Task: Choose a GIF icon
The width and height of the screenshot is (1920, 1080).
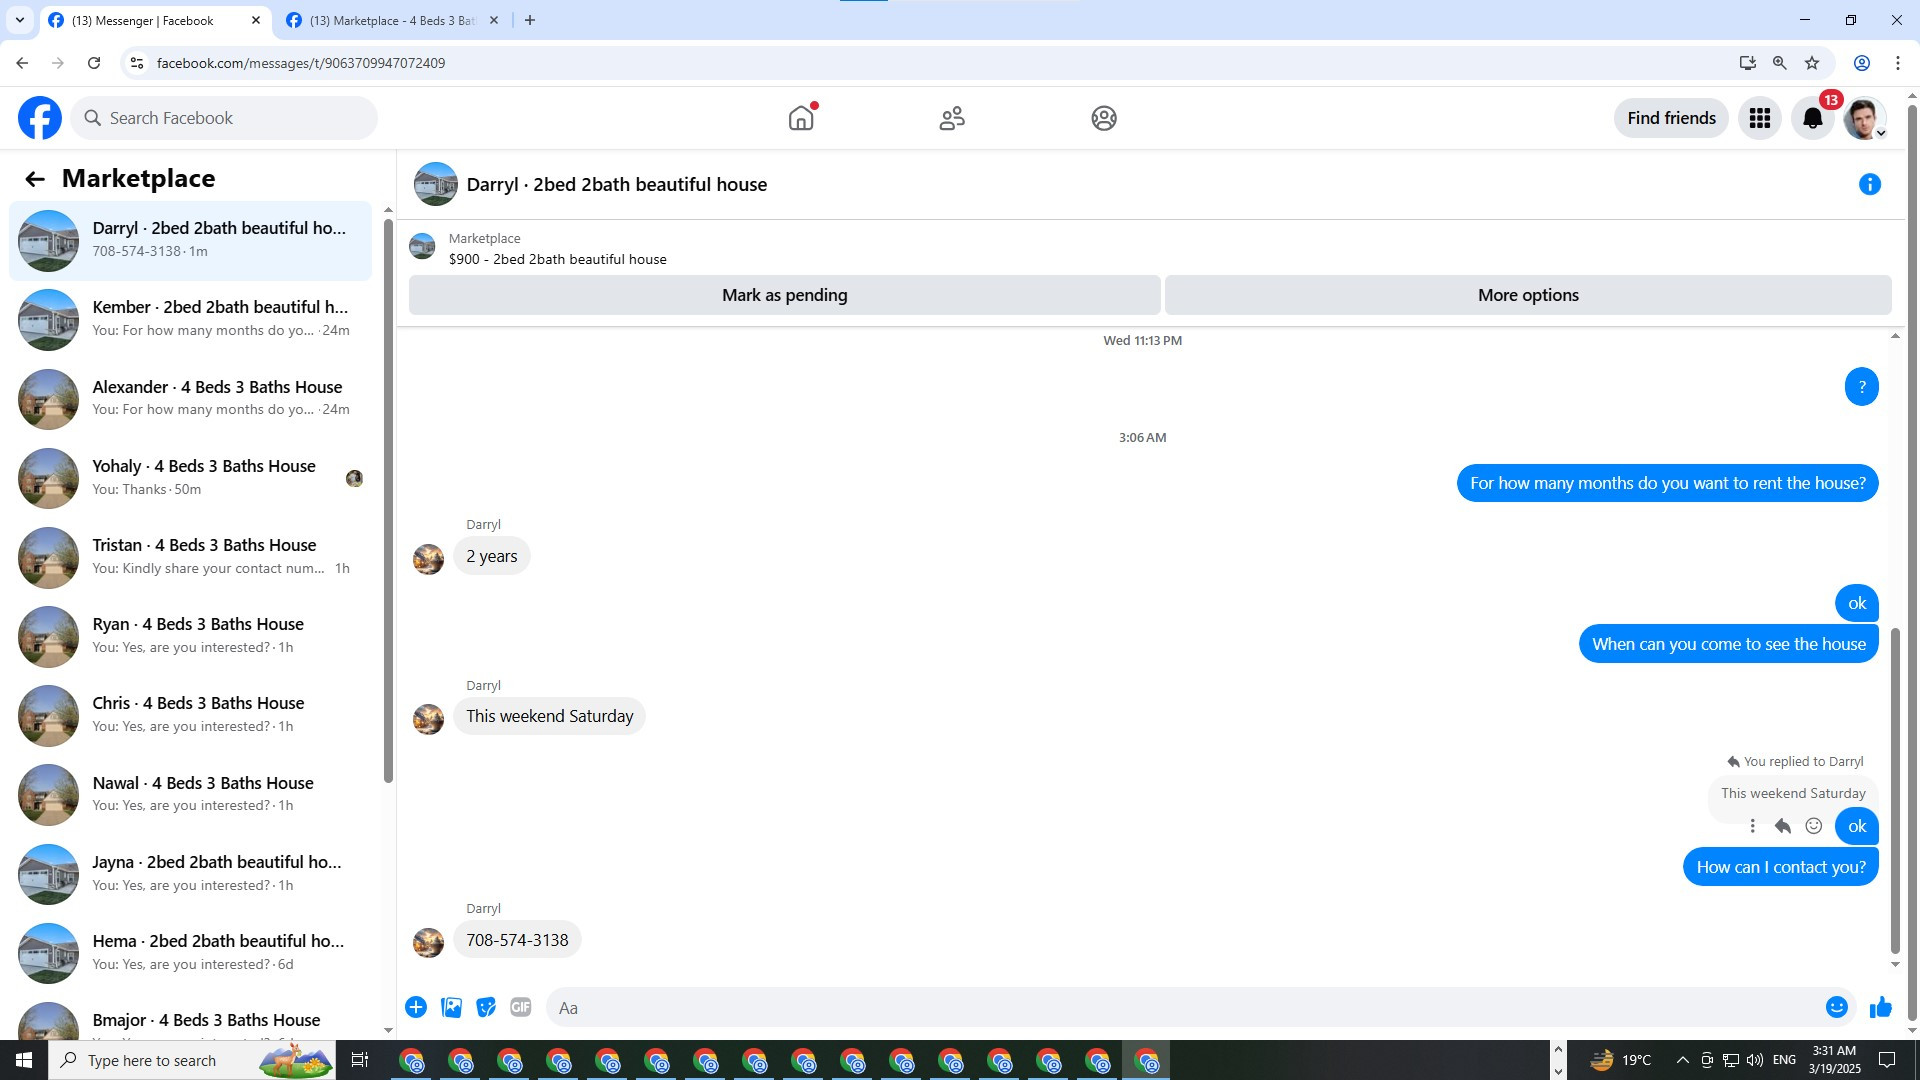Action: coord(521,1007)
